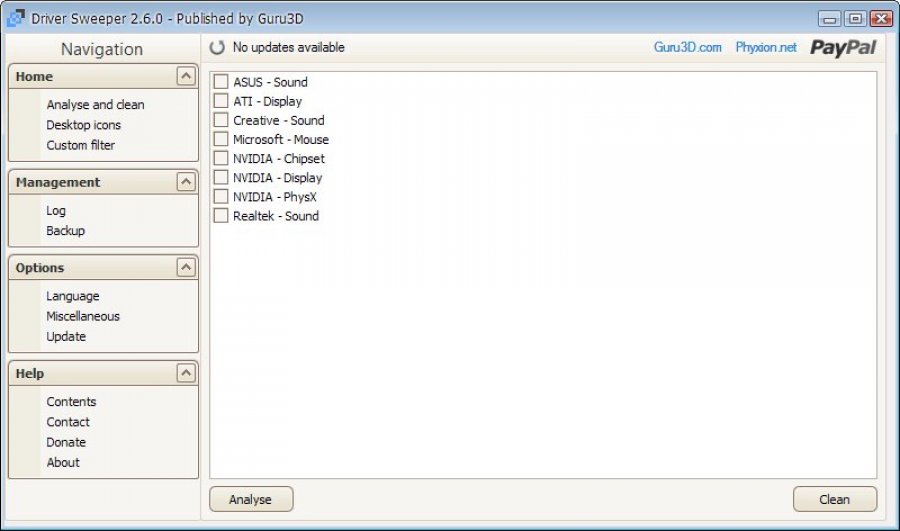Image resolution: width=900 pixels, height=531 pixels.
Task: Visit the Phyxion.net link
Action: (x=766, y=48)
